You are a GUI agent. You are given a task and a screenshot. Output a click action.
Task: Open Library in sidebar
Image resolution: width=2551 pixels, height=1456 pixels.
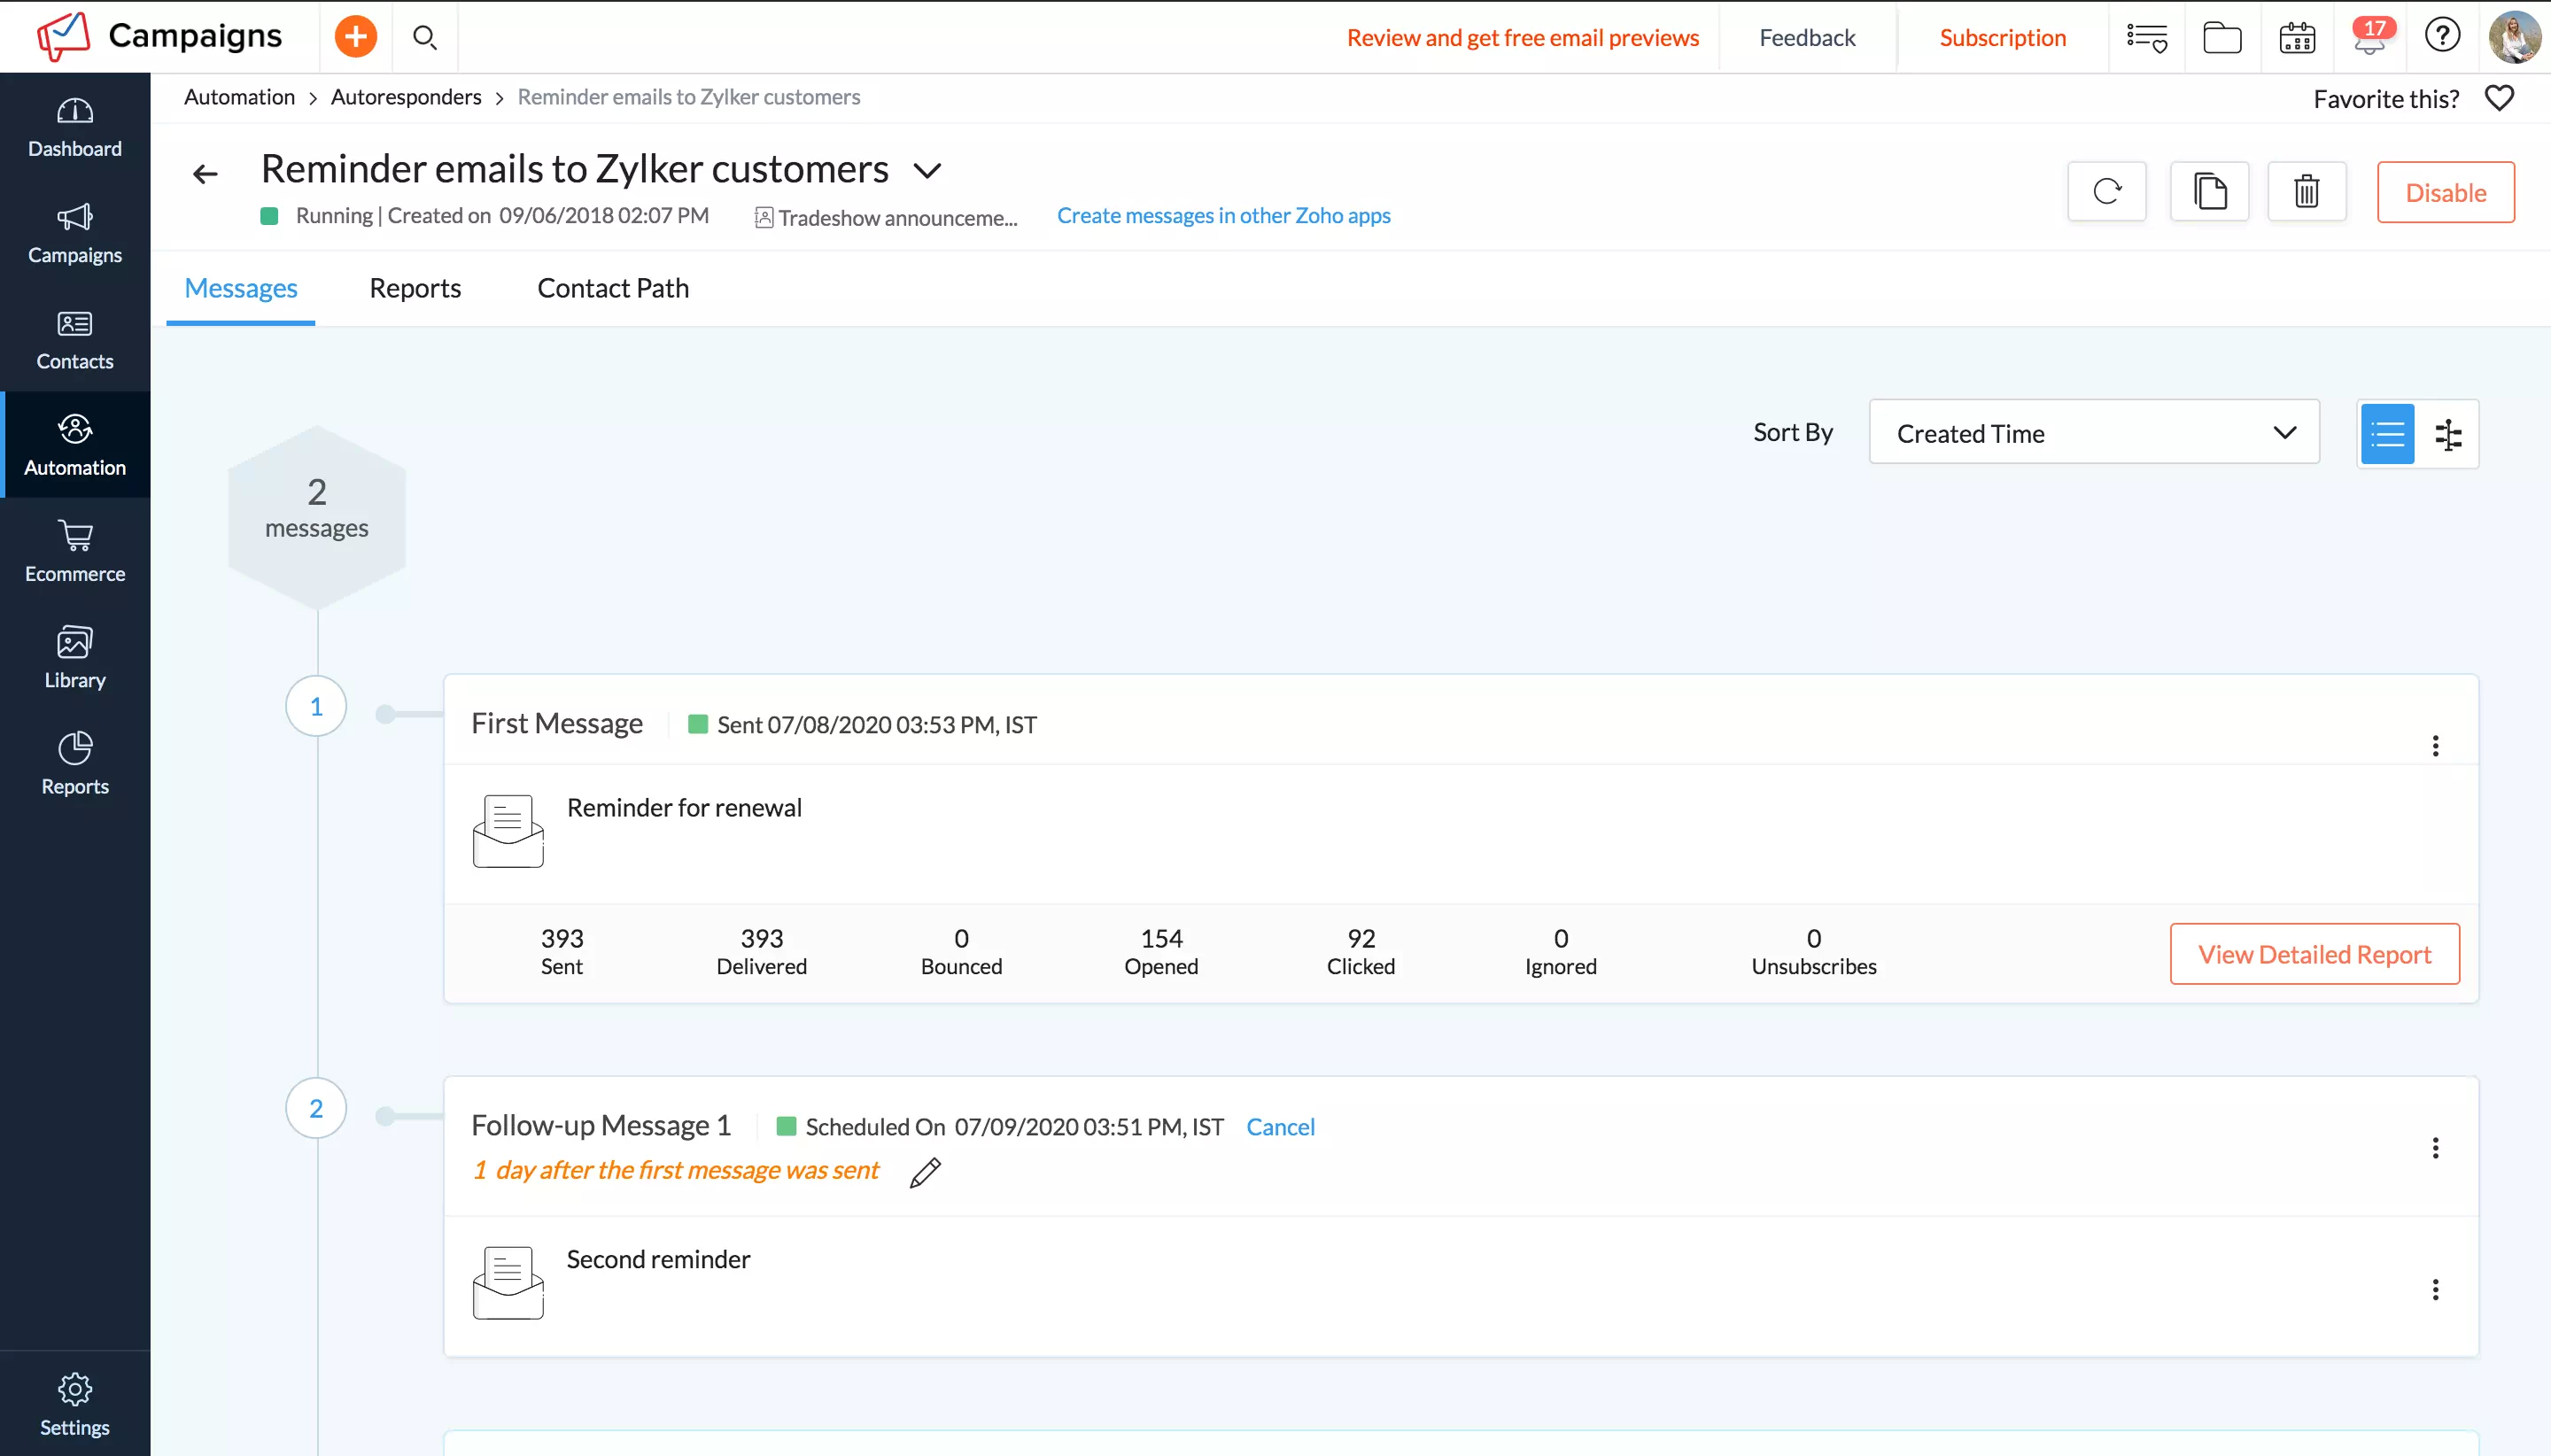[75, 659]
